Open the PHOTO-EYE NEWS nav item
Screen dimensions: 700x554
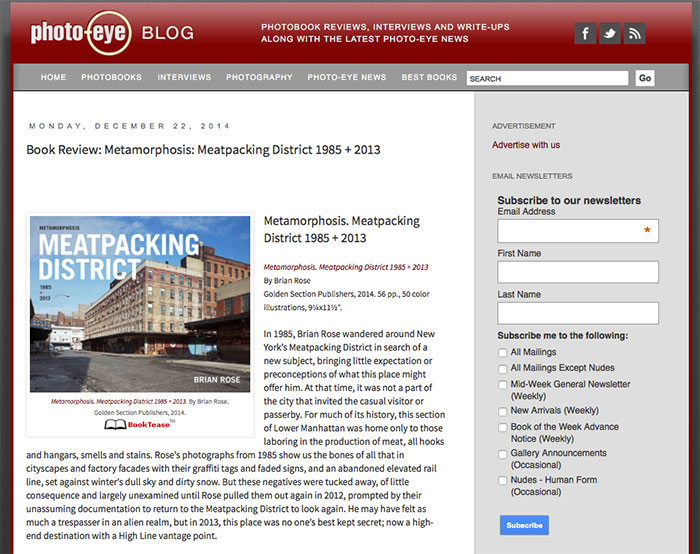coord(347,77)
